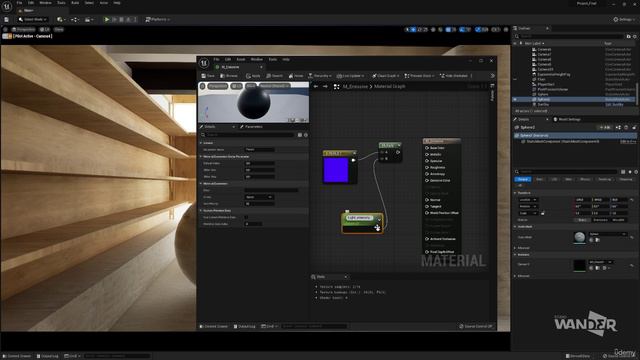The width and height of the screenshot is (640, 360).
Task: Open the Build menu in main editor
Action: [75, 3]
